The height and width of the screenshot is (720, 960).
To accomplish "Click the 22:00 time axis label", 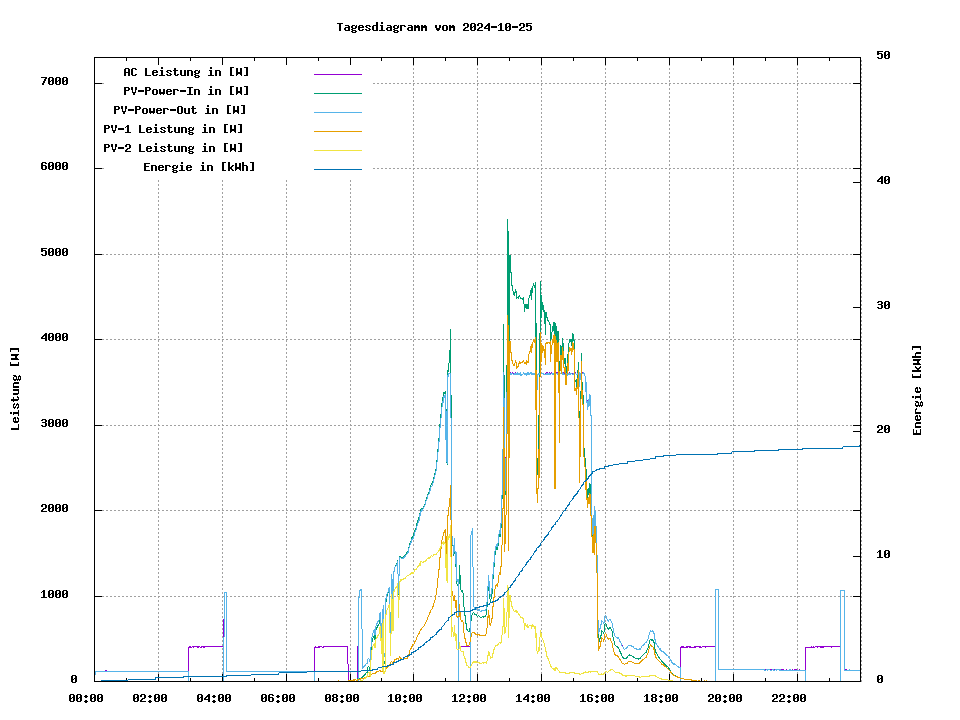I will click(x=789, y=698).
